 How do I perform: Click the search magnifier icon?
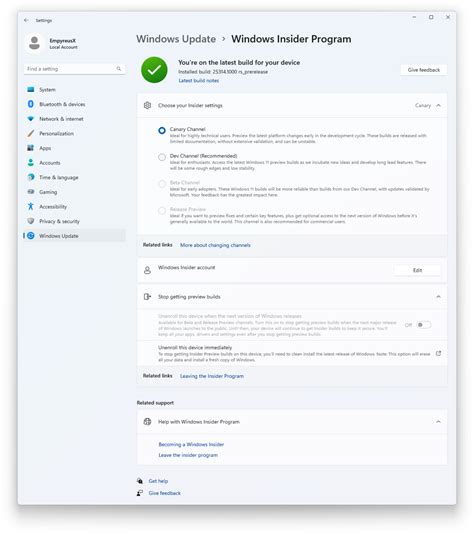[x=119, y=69]
